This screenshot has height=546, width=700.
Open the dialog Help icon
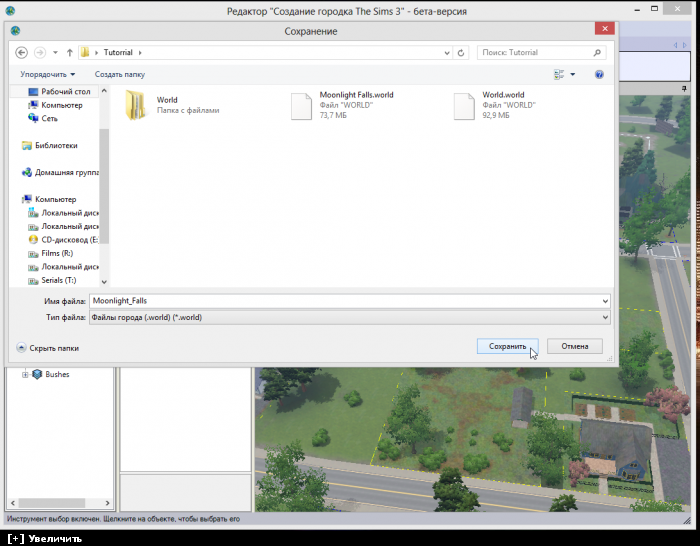click(599, 74)
